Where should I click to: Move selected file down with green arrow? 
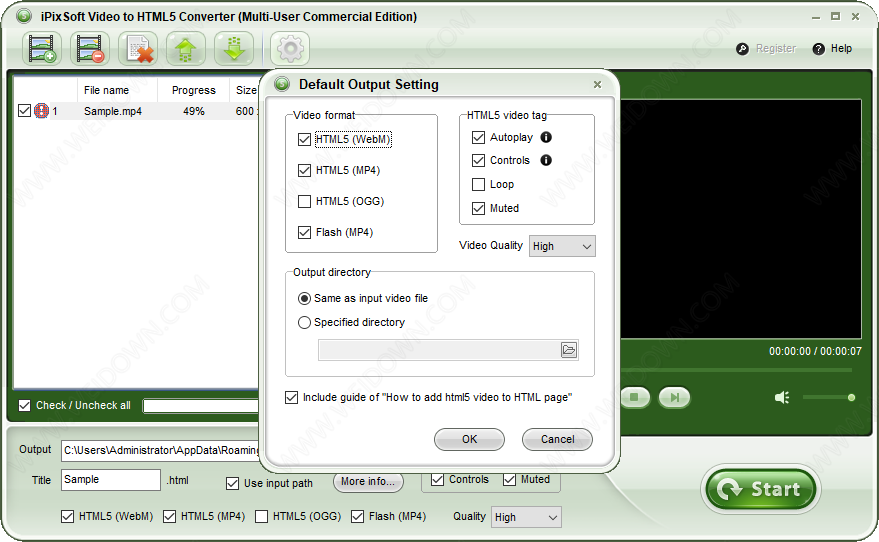click(234, 49)
